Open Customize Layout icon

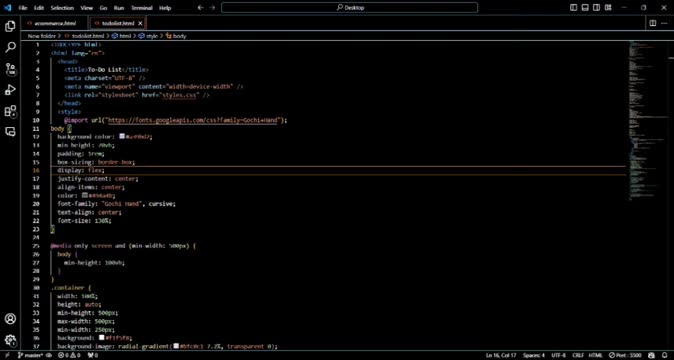tap(608, 8)
